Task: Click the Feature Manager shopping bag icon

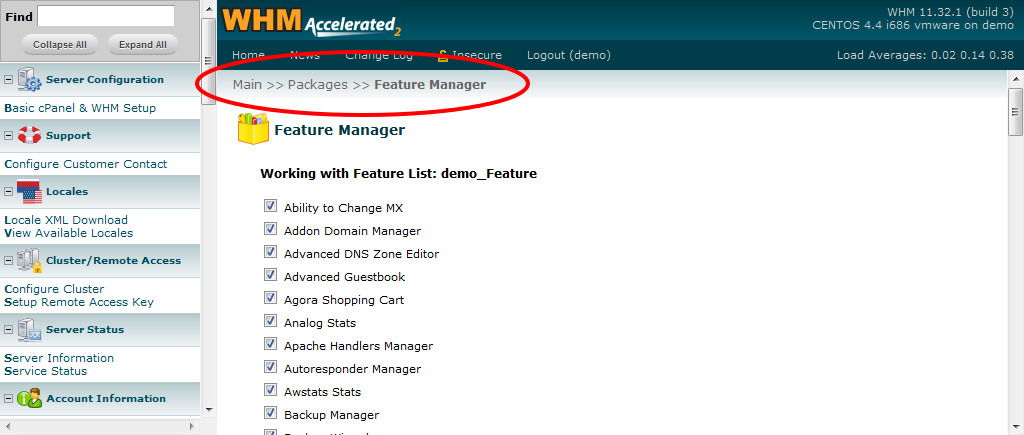Action: (x=253, y=130)
